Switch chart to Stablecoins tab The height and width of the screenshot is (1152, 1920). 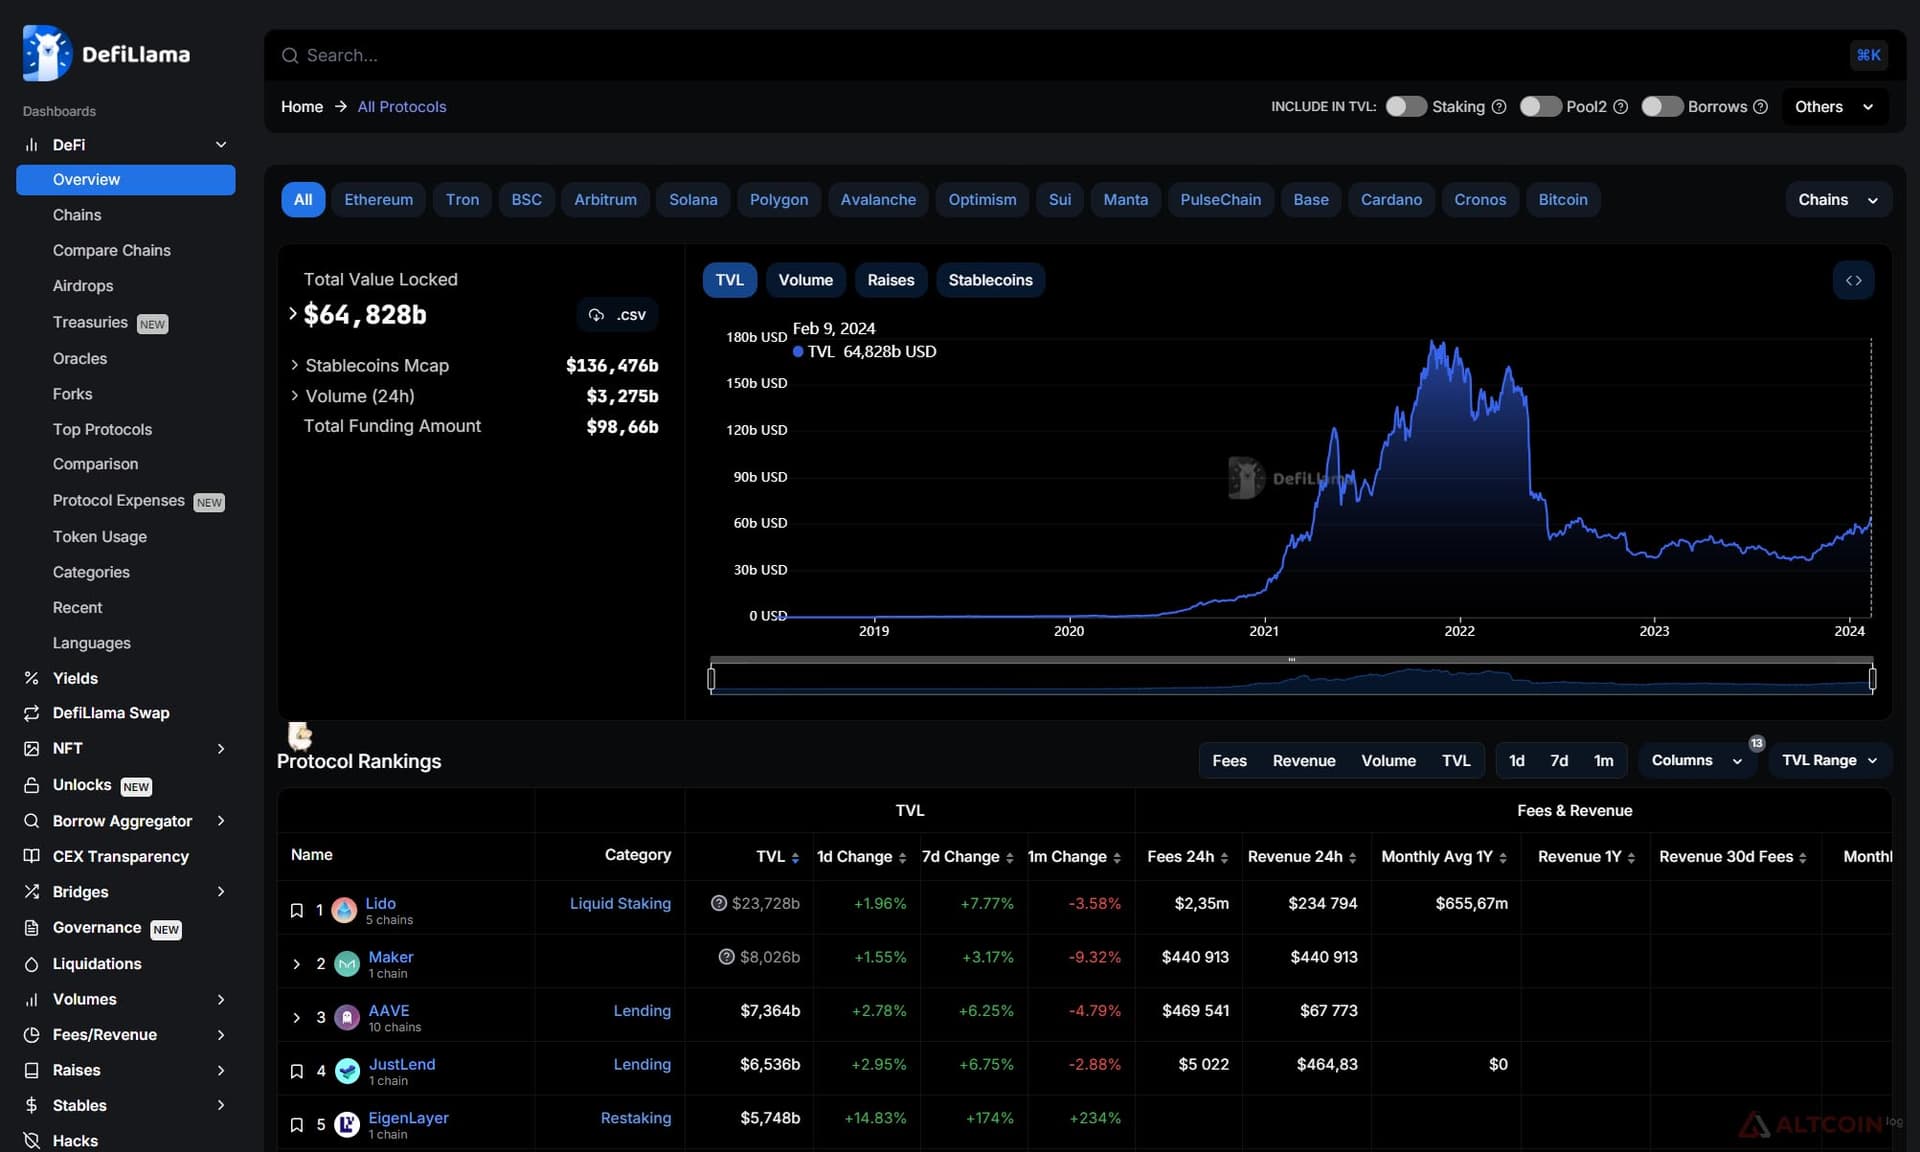pyautogui.click(x=990, y=280)
